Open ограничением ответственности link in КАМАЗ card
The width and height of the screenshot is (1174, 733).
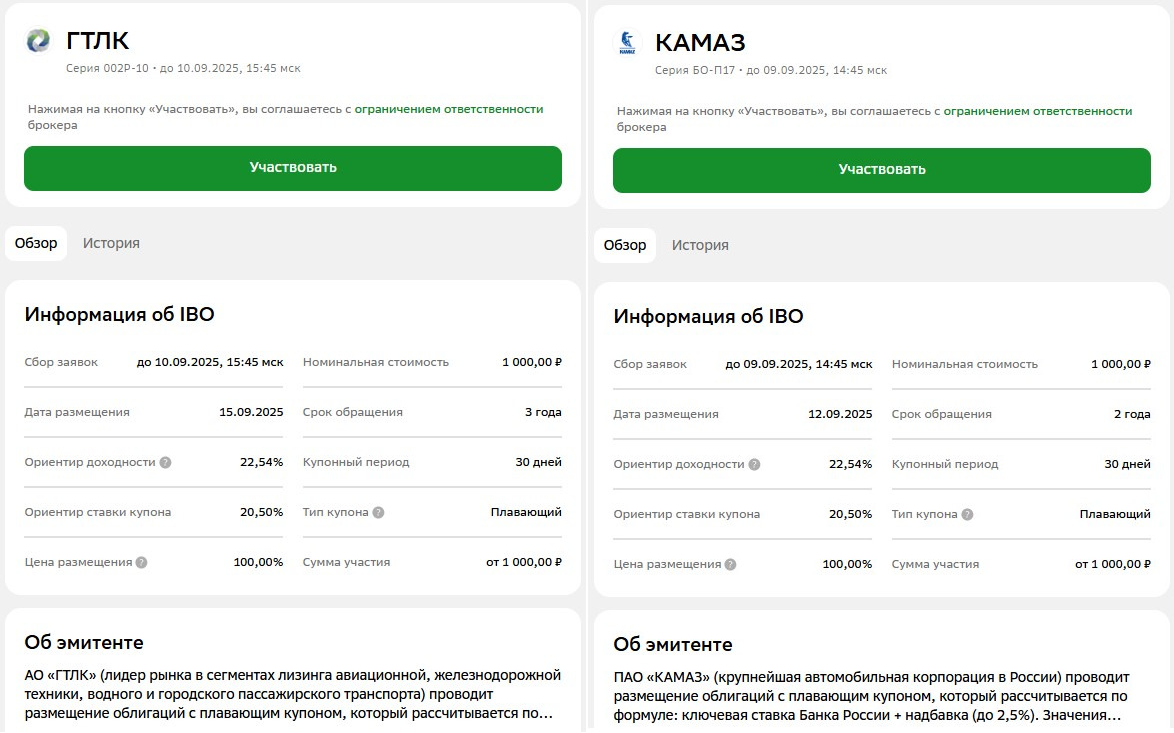[1038, 111]
